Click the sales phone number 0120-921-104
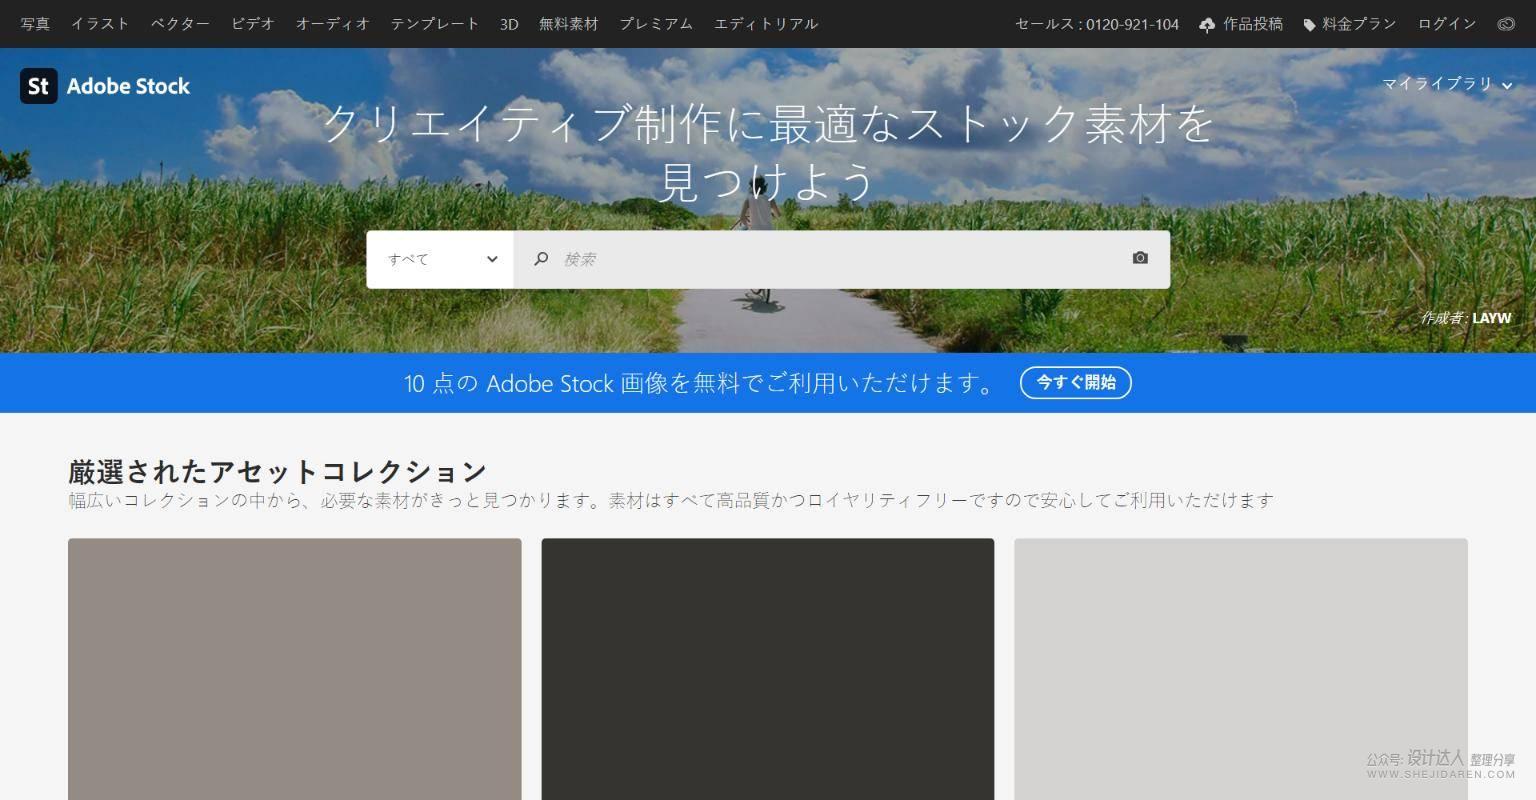Image resolution: width=1536 pixels, height=800 pixels. [1133, 24]
